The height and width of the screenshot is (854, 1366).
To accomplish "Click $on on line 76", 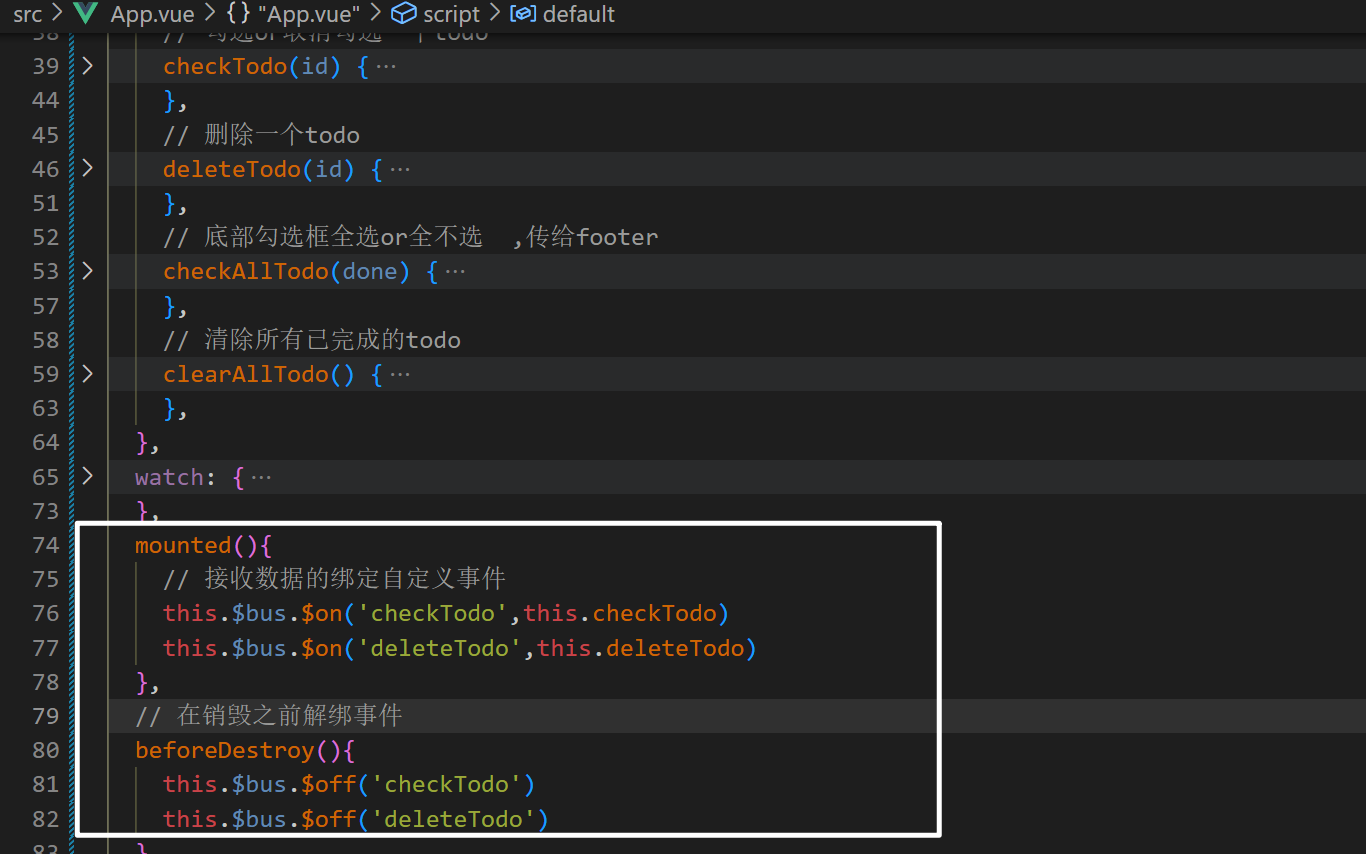I will pyautogui.click(x=322, y=613).
